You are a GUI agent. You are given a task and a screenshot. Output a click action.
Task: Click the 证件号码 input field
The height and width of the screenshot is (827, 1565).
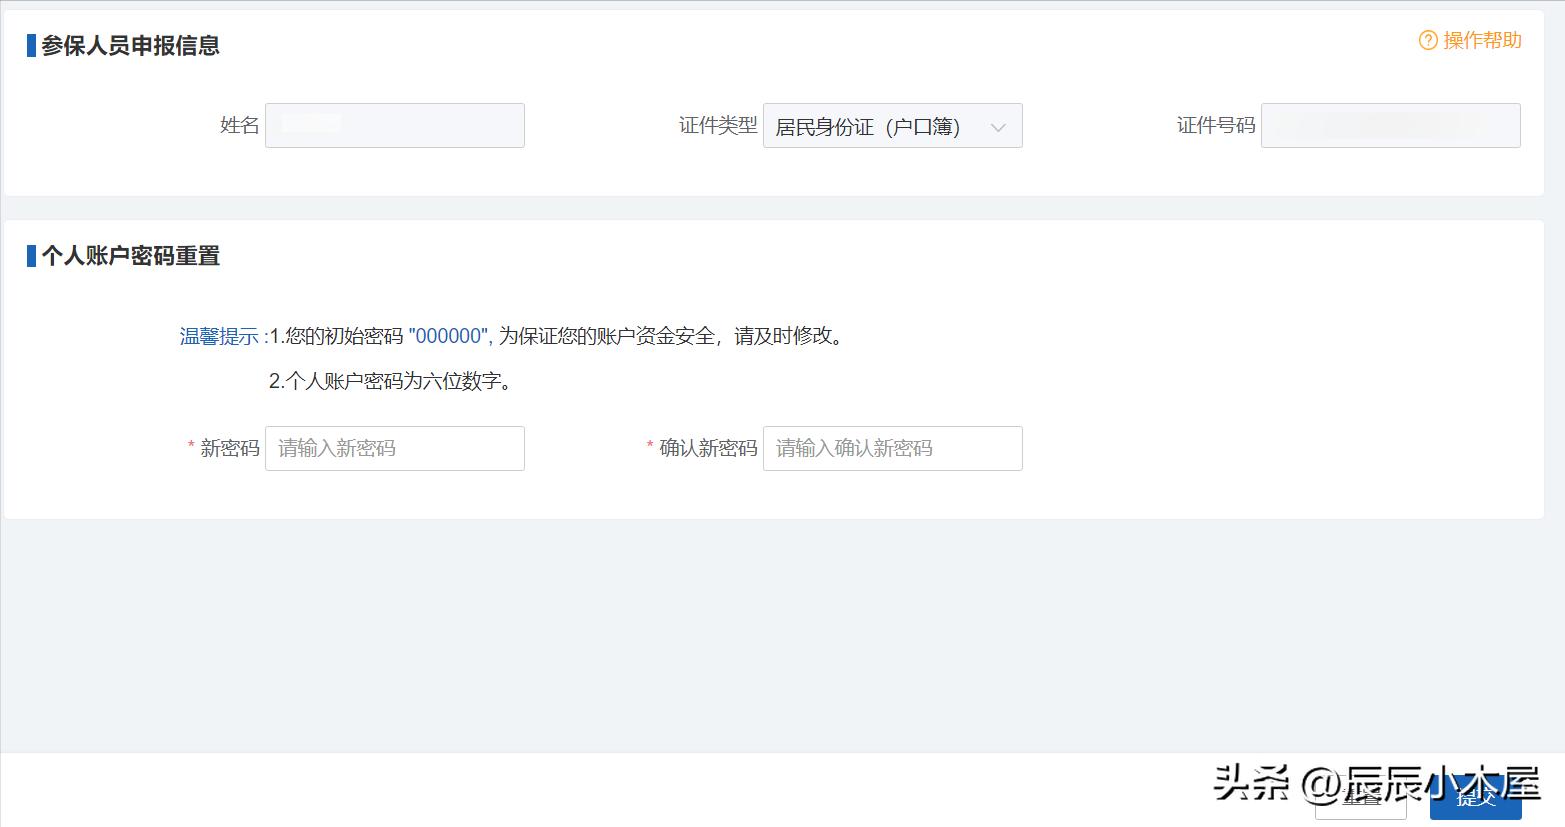pyautogui.click(x=1389, y=125)
